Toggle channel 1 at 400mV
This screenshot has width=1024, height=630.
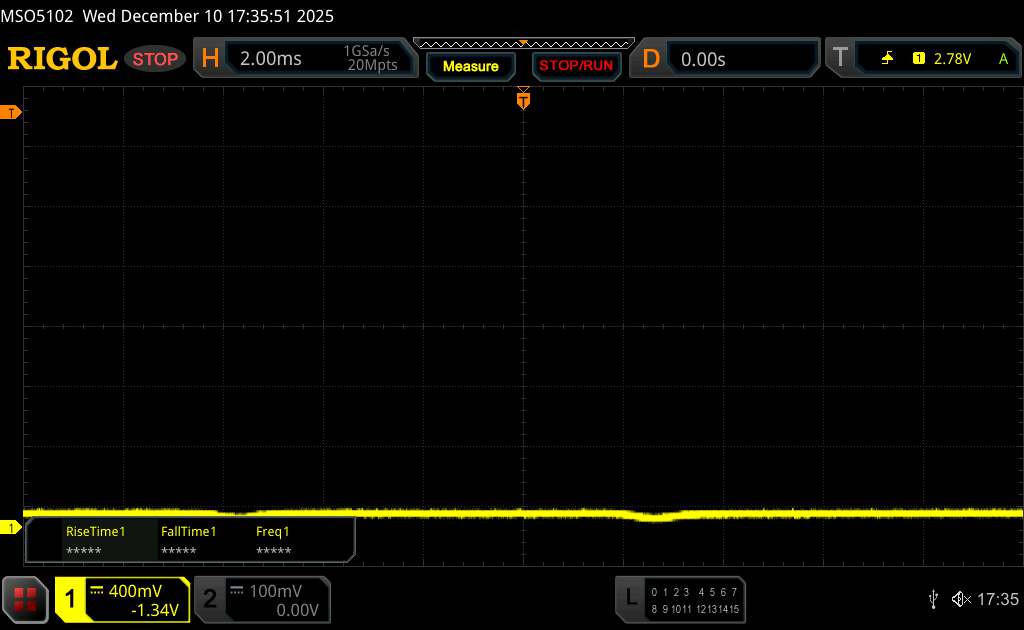(122, 599)
